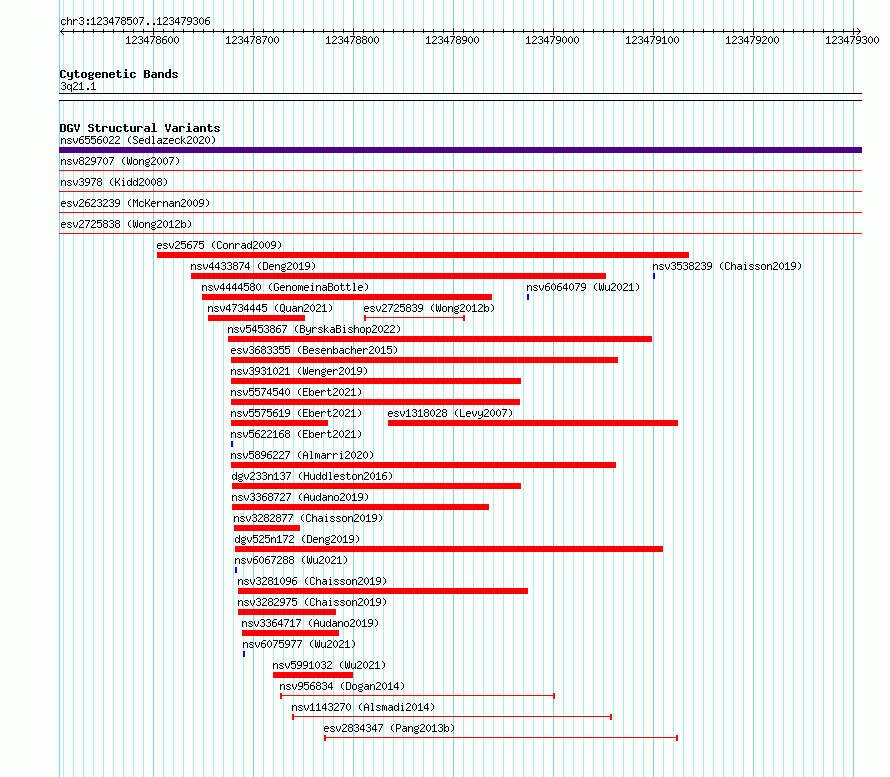Click nsv3538239 (Chaisson2019) blue marker
The height and width of the screenshot is (777, 890).
[x=654, y=276]
